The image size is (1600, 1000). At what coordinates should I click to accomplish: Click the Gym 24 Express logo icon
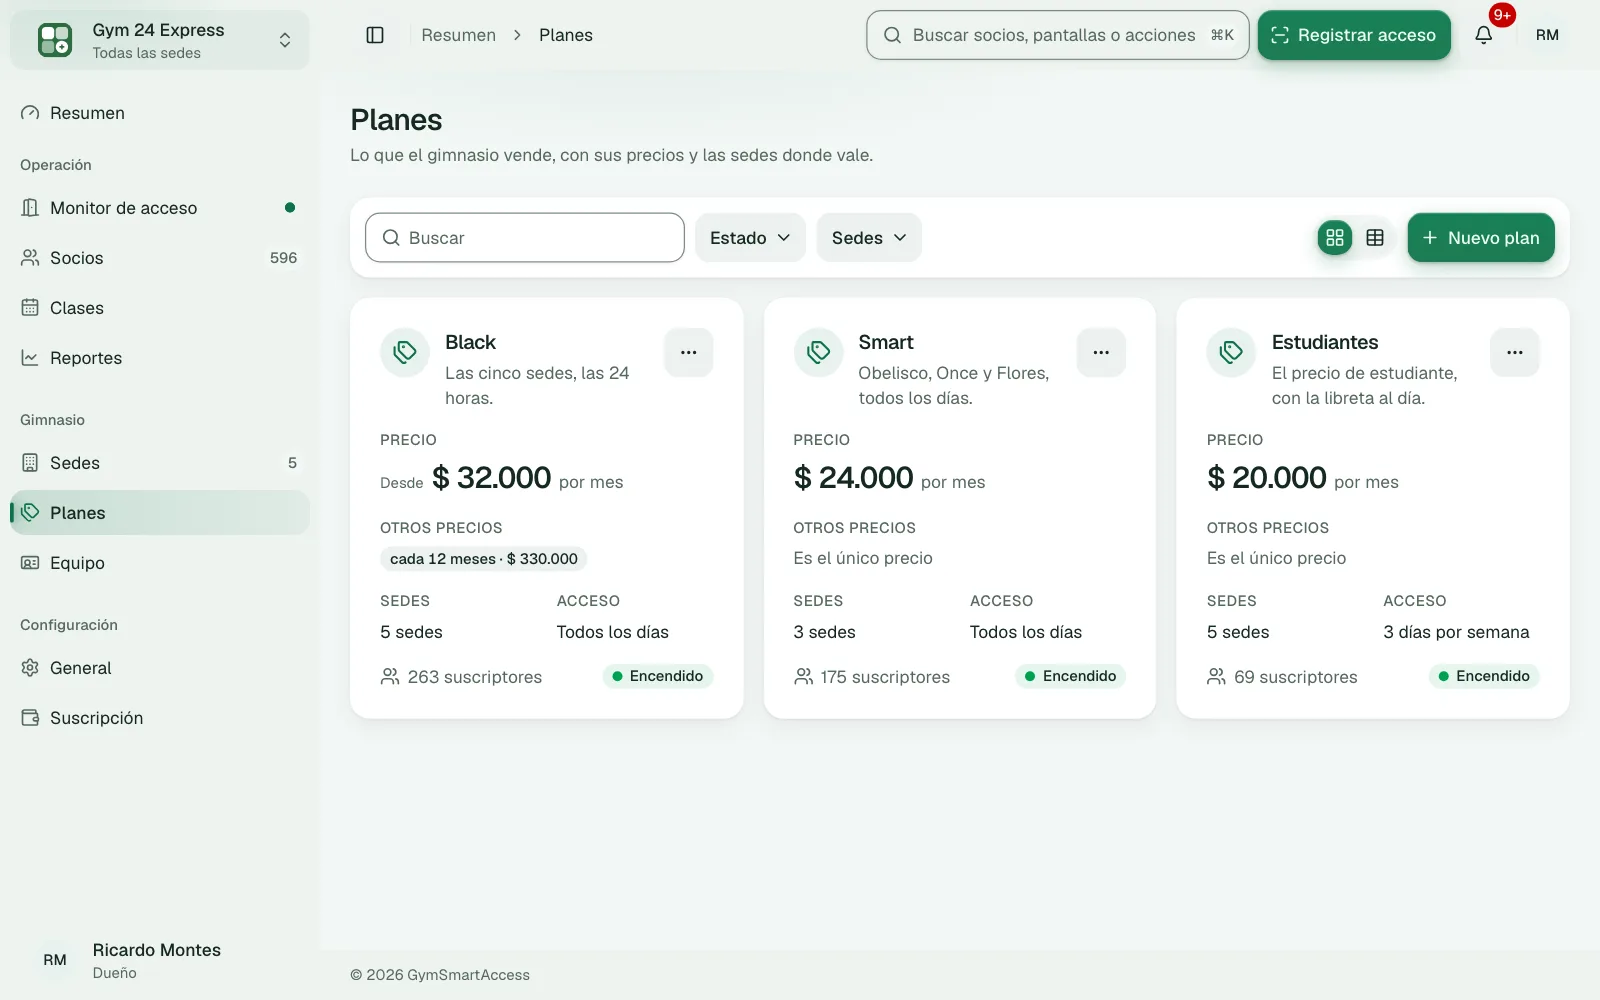coord(55,40)
